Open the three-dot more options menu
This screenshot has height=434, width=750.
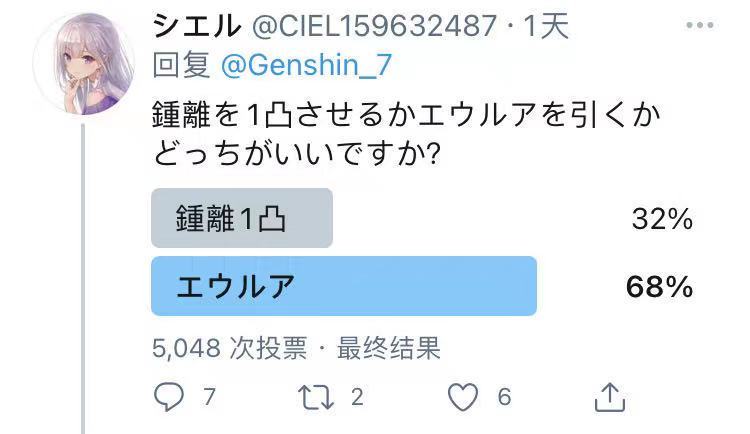tap(701, 25)
